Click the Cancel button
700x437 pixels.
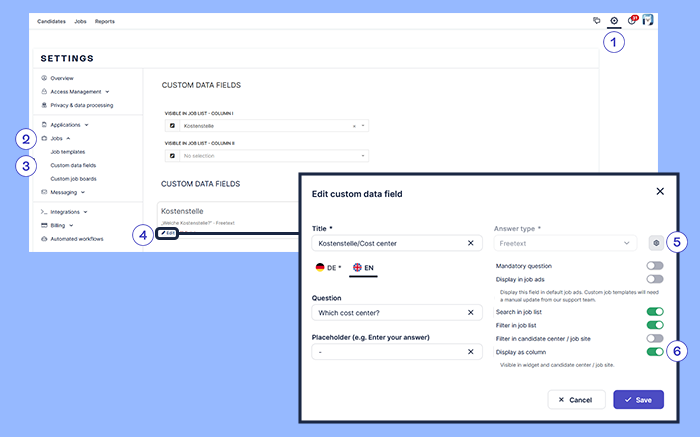click(576, 400)
